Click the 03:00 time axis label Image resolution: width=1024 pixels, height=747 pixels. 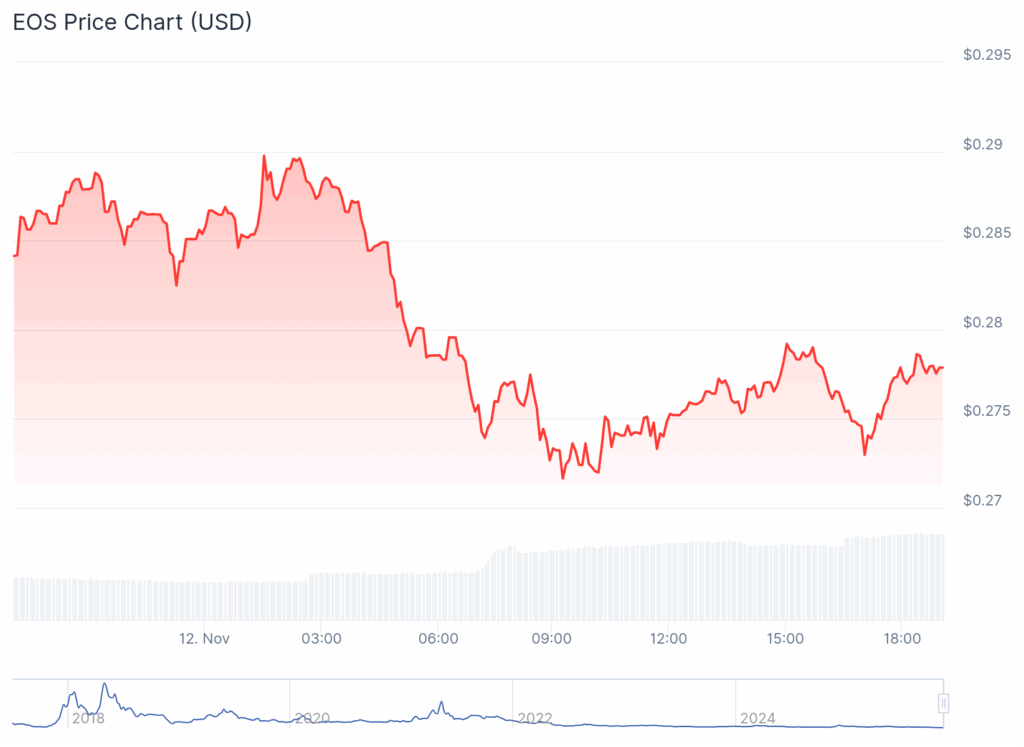pos(322,638)
